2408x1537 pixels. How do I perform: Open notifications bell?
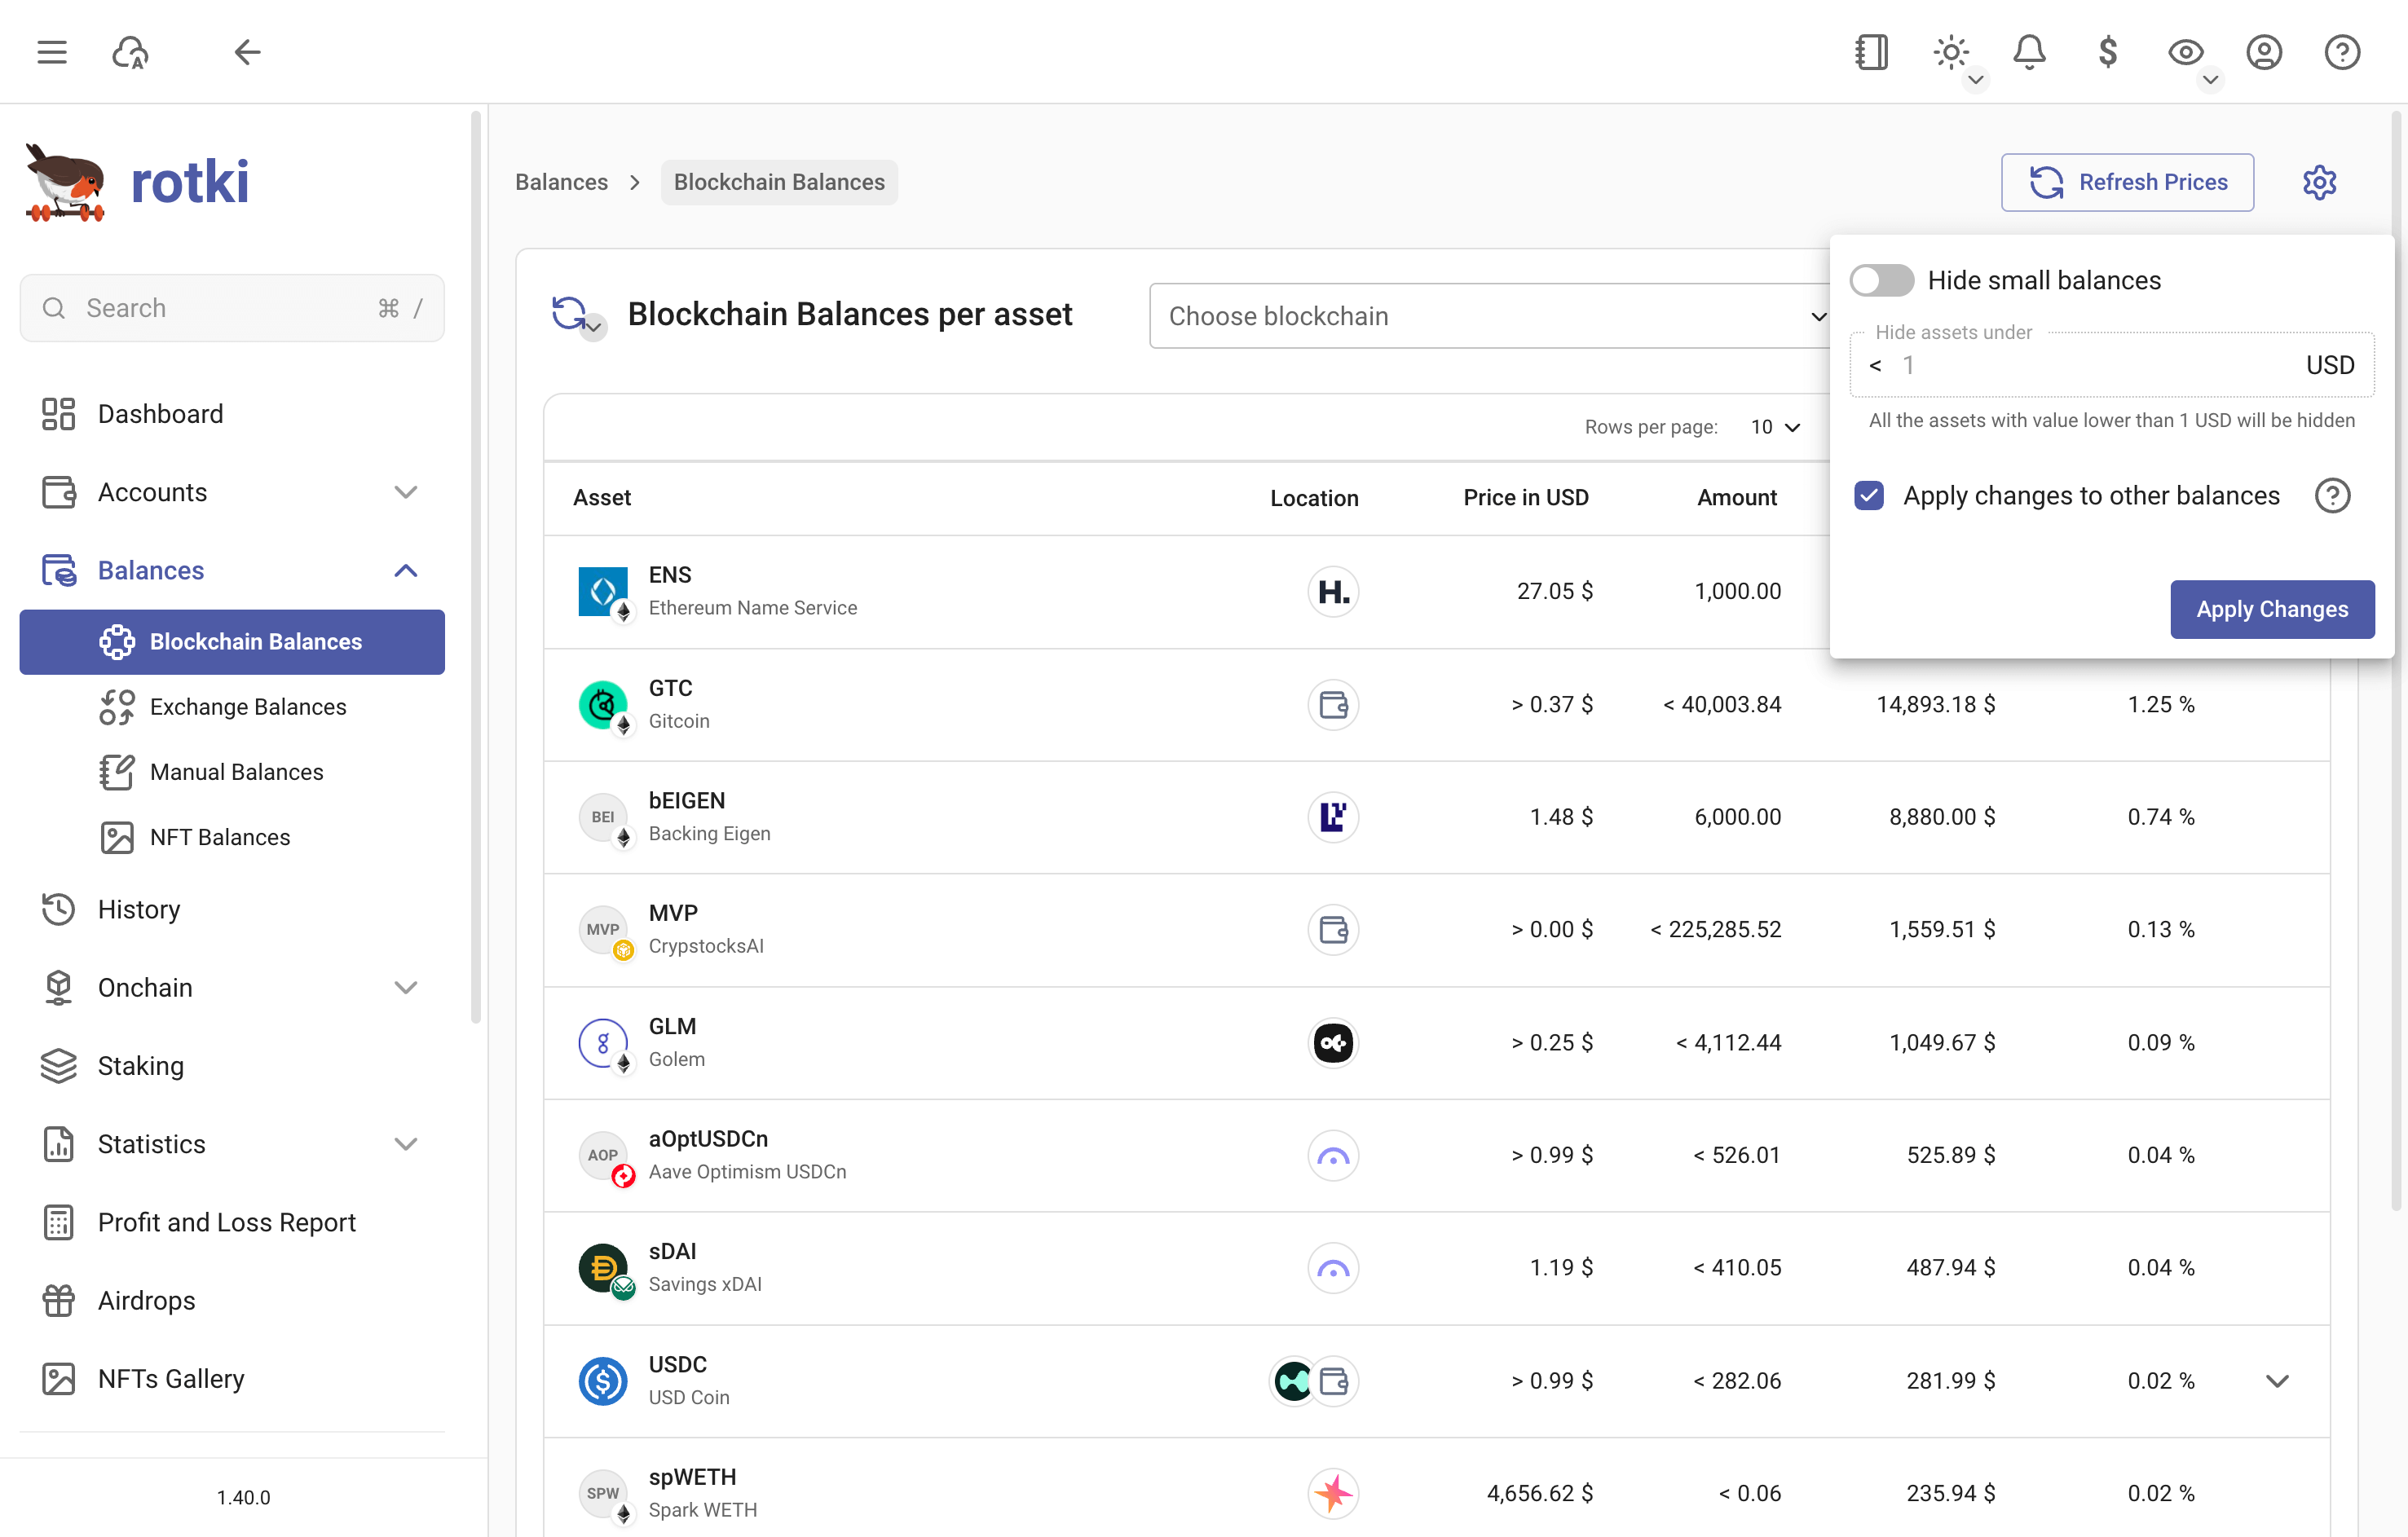point(2029,52)
